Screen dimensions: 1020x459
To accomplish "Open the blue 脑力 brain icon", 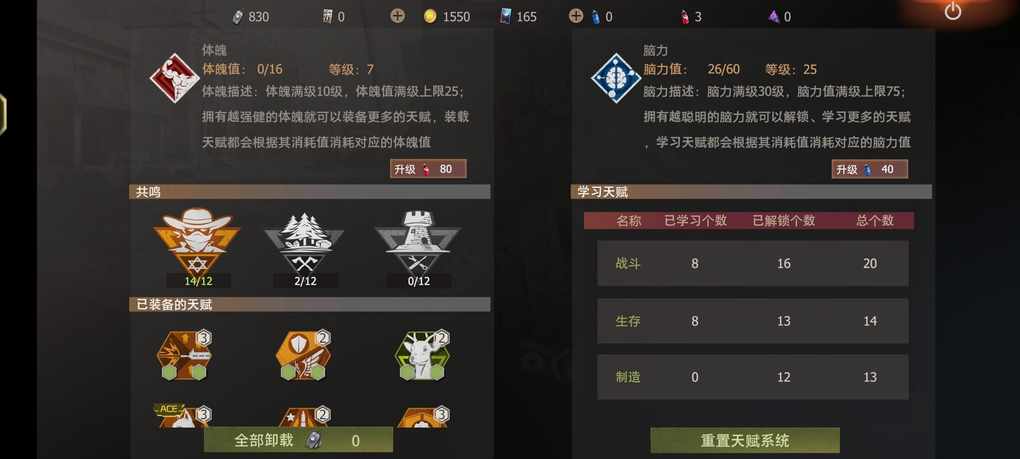I will 615,77.
